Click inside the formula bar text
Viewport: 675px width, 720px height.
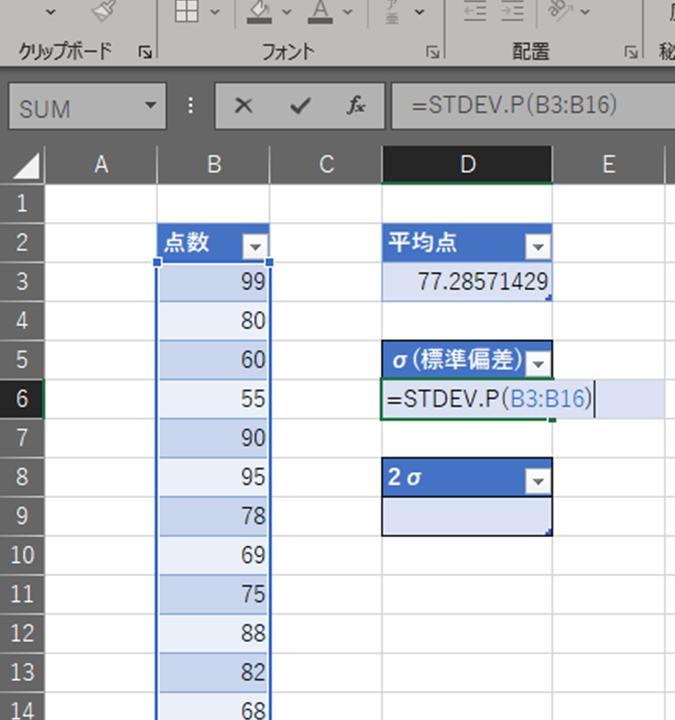pos(520,106)
